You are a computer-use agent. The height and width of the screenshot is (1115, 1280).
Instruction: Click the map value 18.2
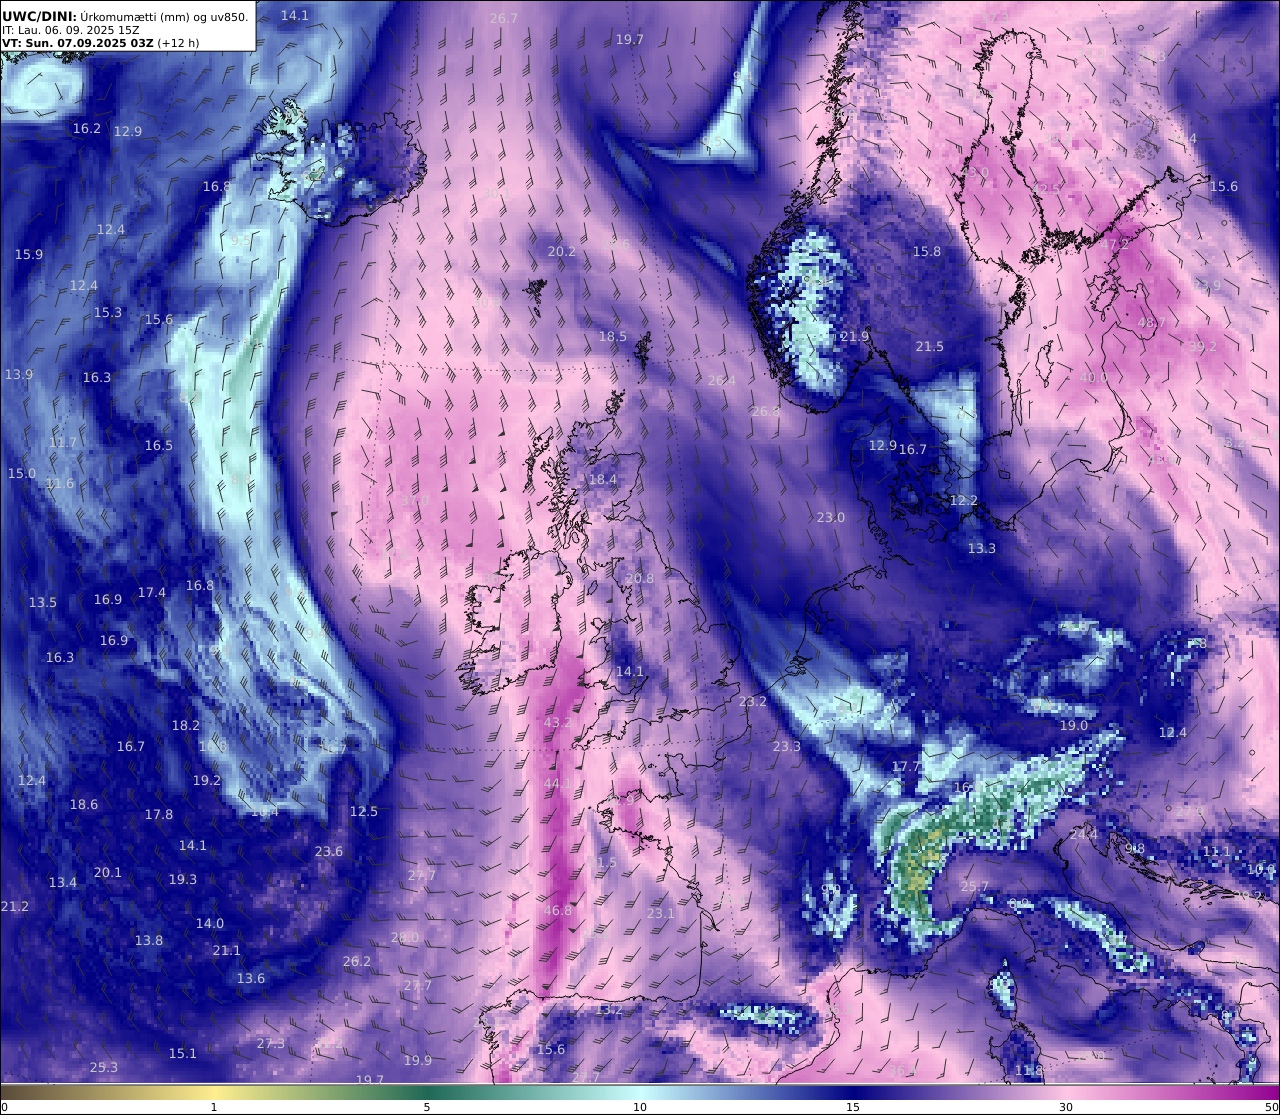pos(186,726)
